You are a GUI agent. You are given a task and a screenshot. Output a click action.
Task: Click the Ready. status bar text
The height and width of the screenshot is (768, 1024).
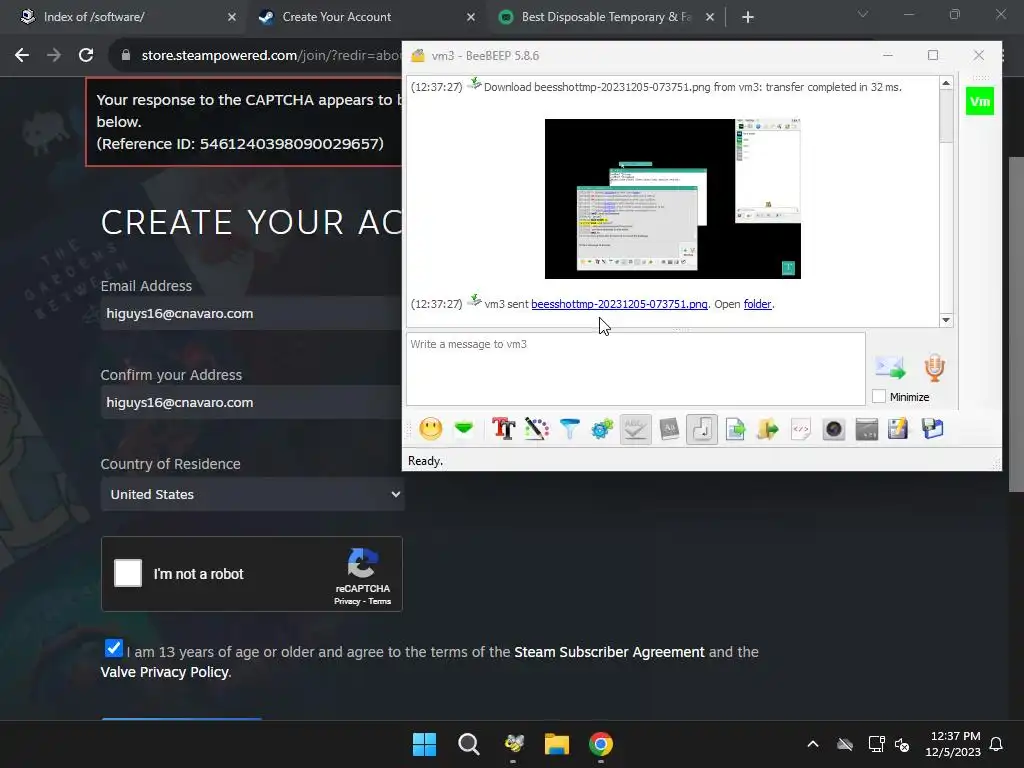point(425,460)
